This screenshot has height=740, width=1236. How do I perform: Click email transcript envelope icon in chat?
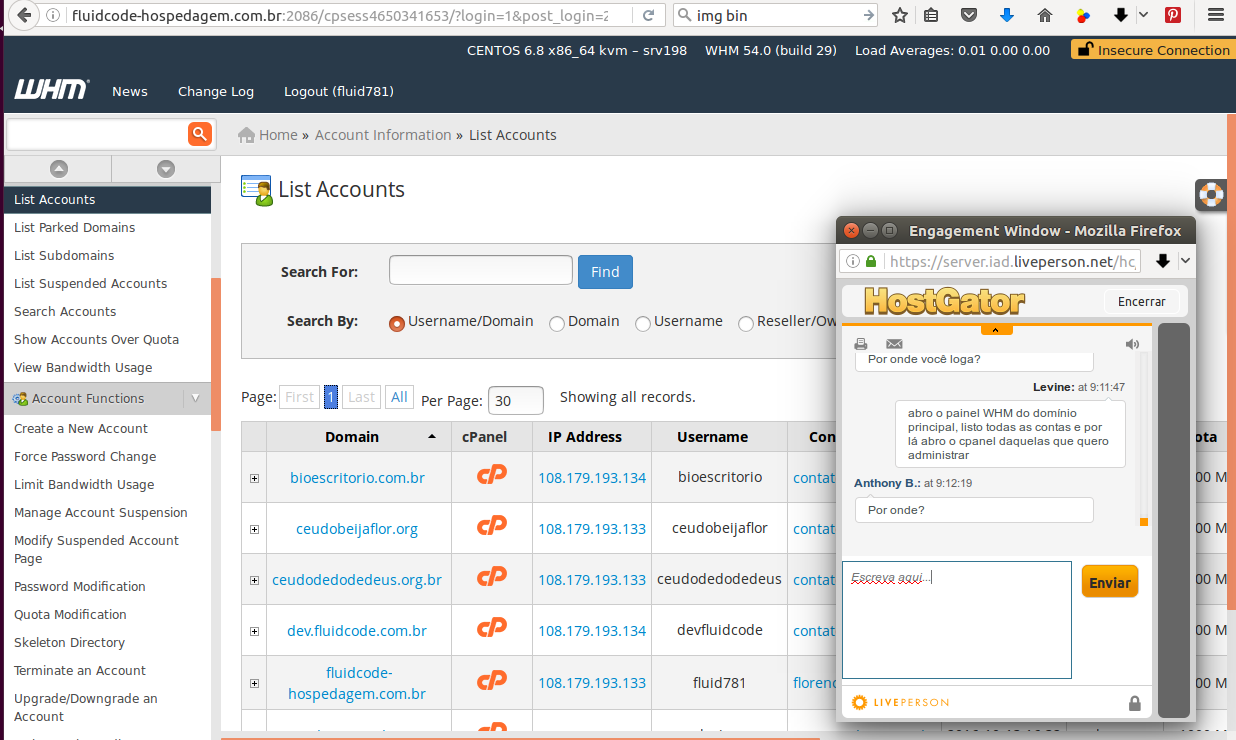point(894,344)
